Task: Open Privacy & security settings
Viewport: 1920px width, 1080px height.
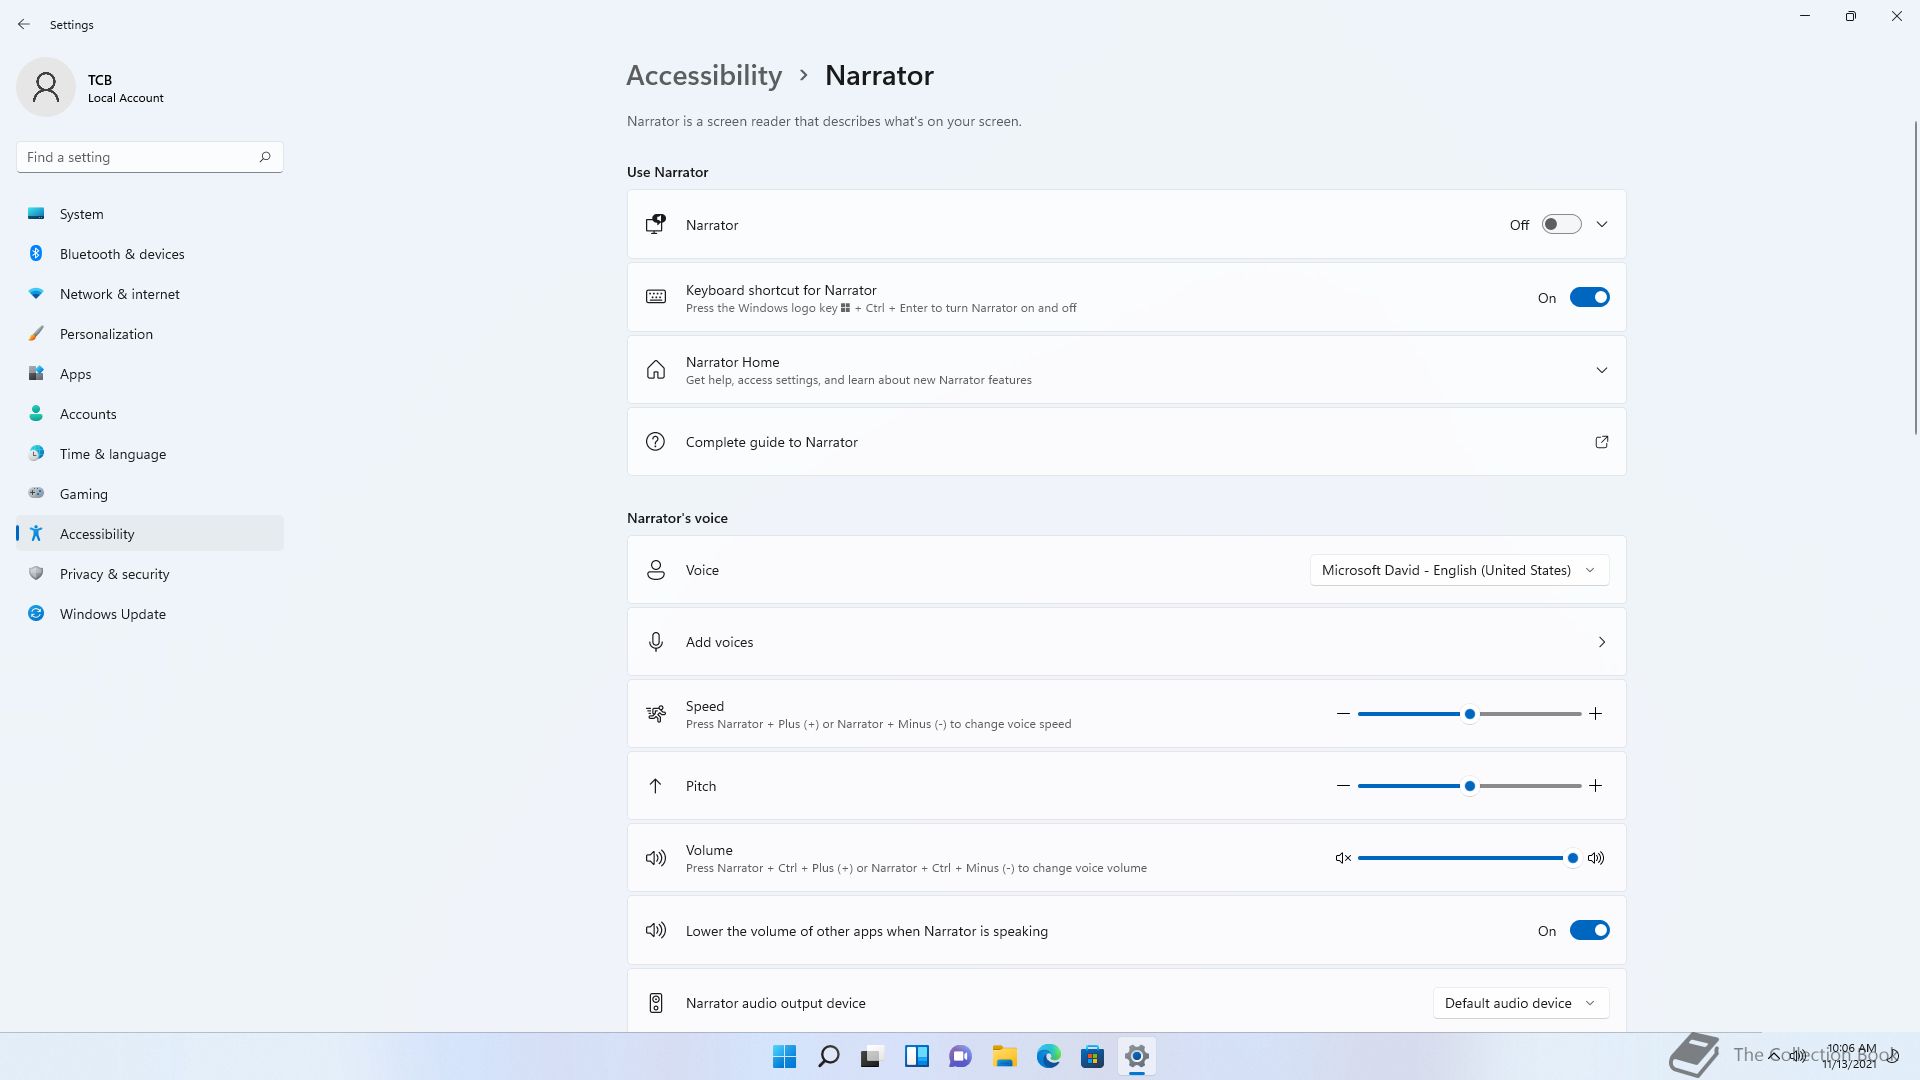Action: pos(150,574)
